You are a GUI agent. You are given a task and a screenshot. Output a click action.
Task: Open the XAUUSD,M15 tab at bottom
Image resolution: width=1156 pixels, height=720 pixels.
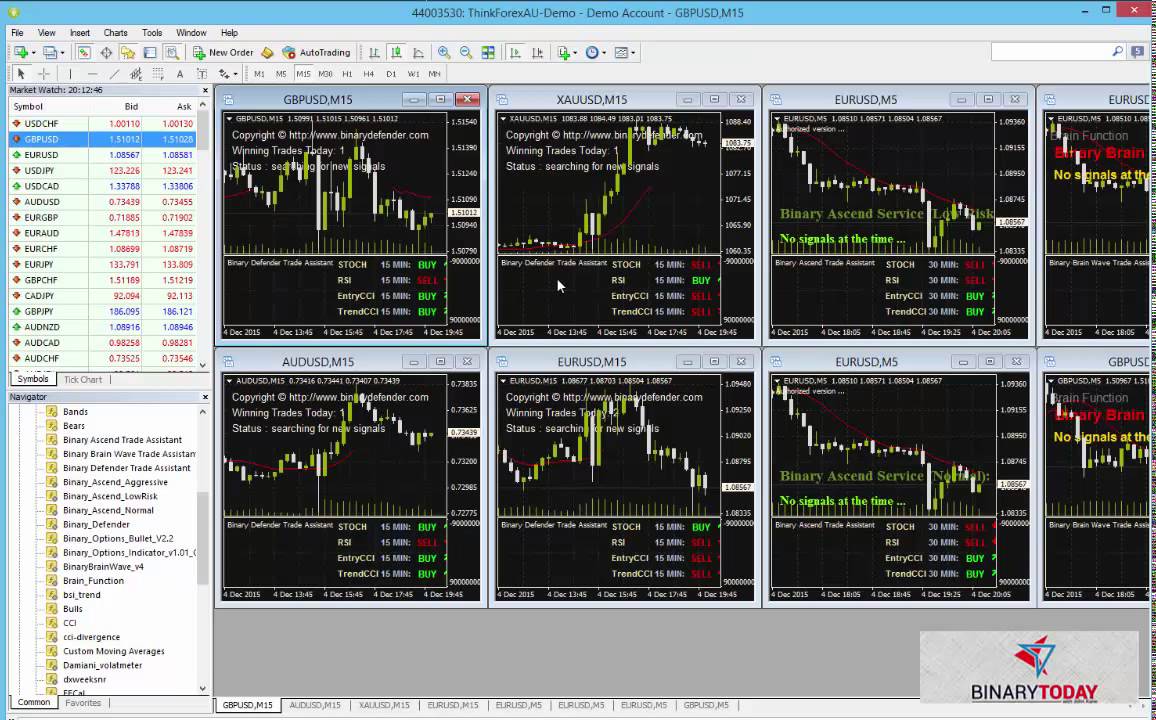pos(383,705)
